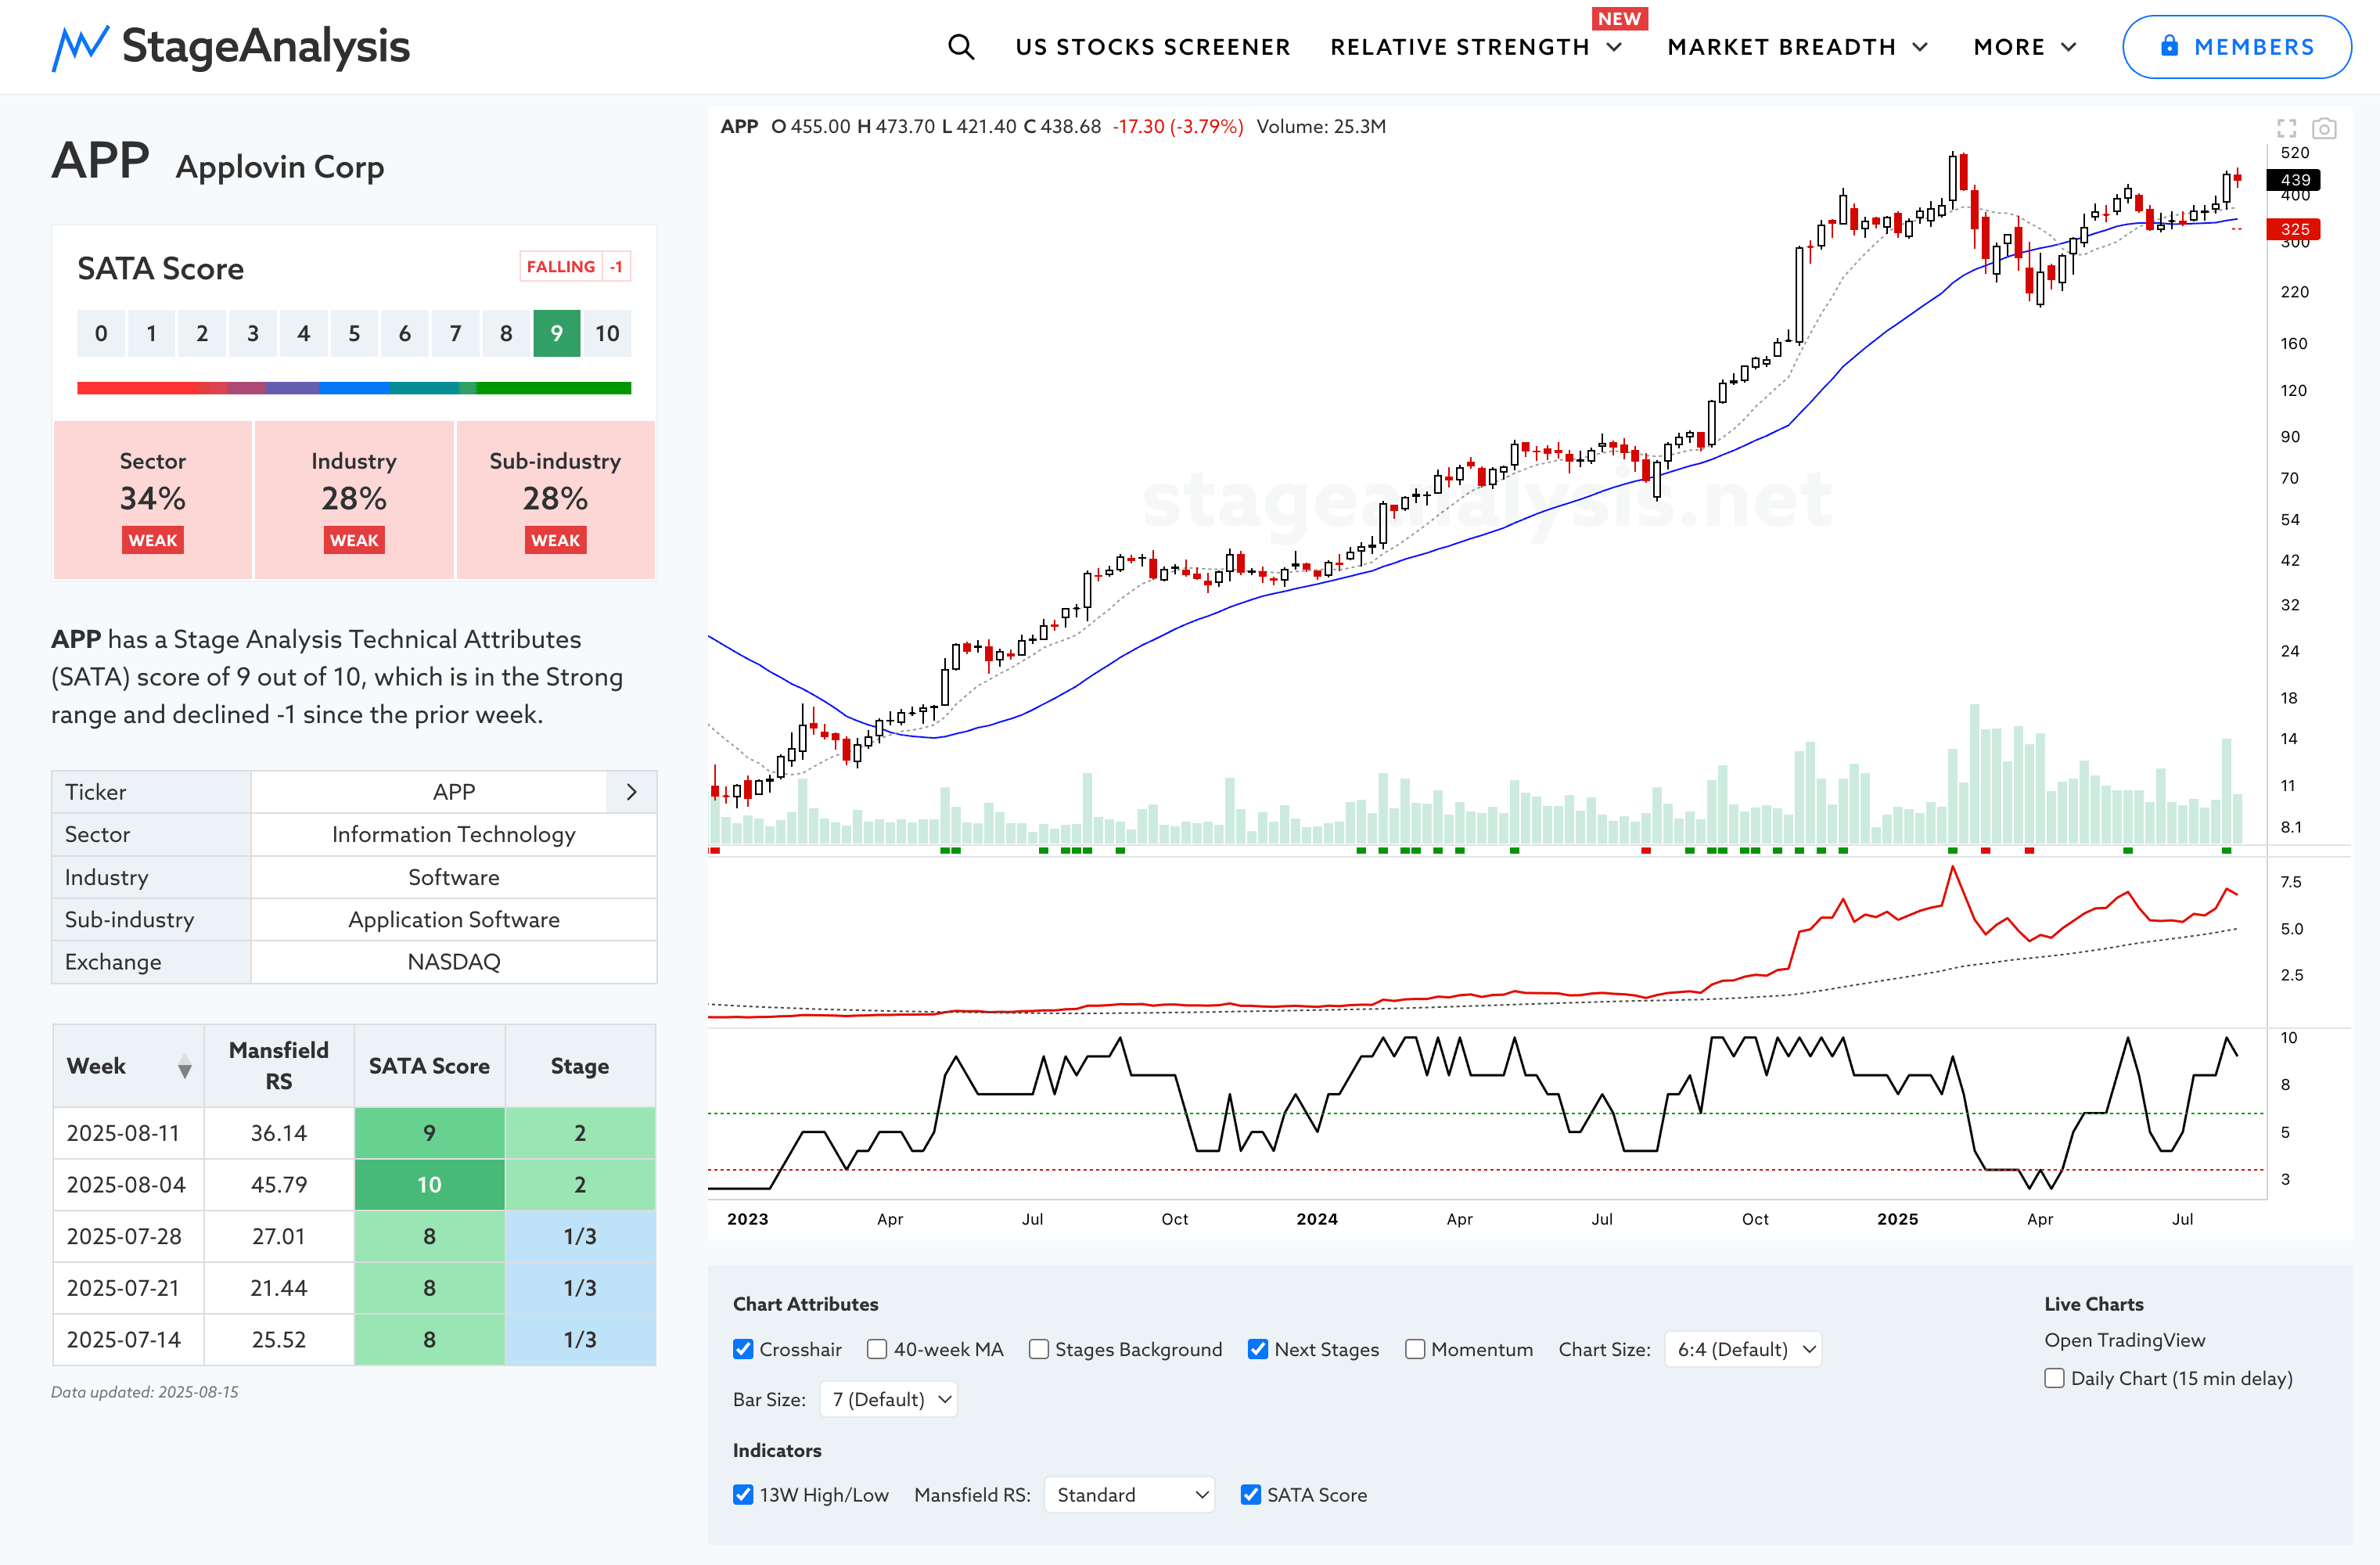Click Software industry value
The width and height of the screenshot is (2380, 1565).
pos(454,877)
